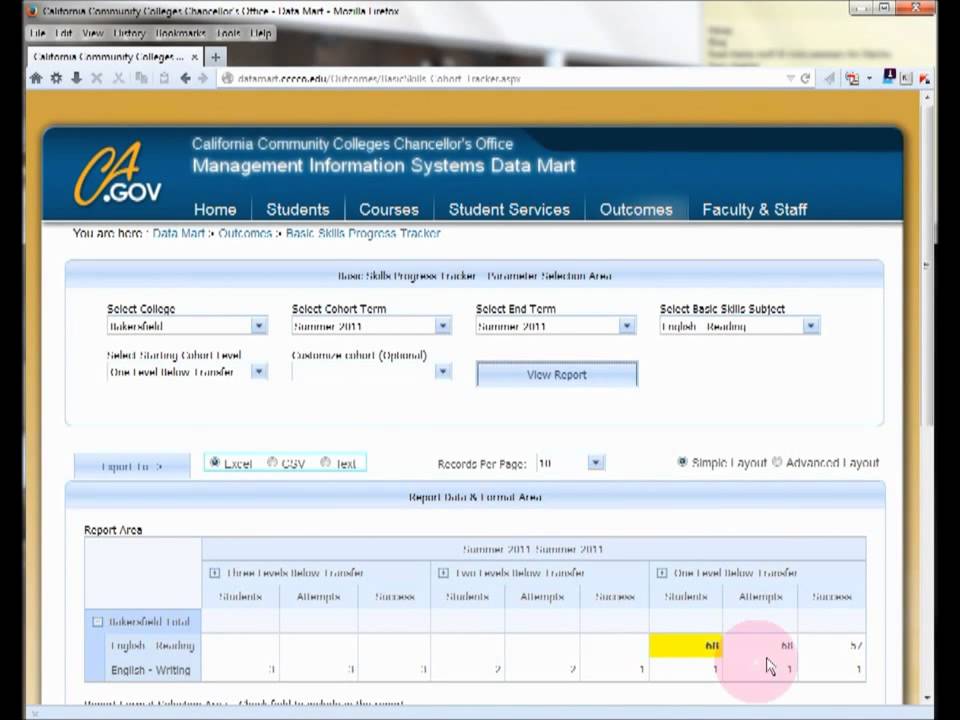Click the cut scissors toolbar icon

click(119, 78)
